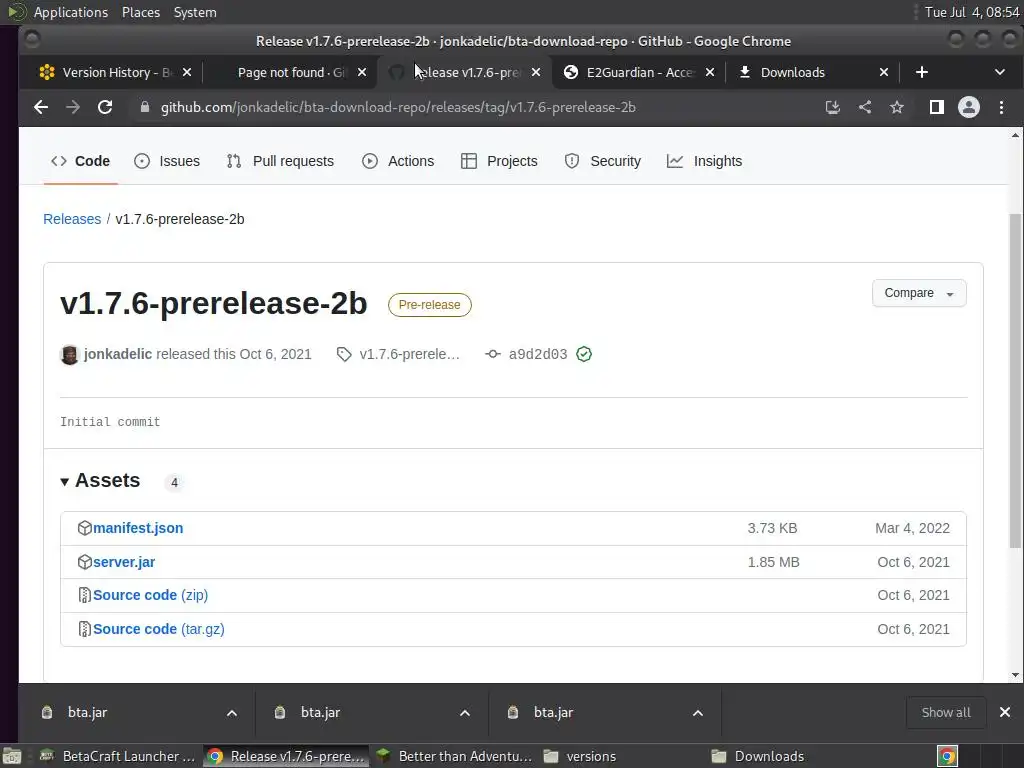Expand options for third bta.jar download
This screenshot has width=1024, height=768.
697,712
